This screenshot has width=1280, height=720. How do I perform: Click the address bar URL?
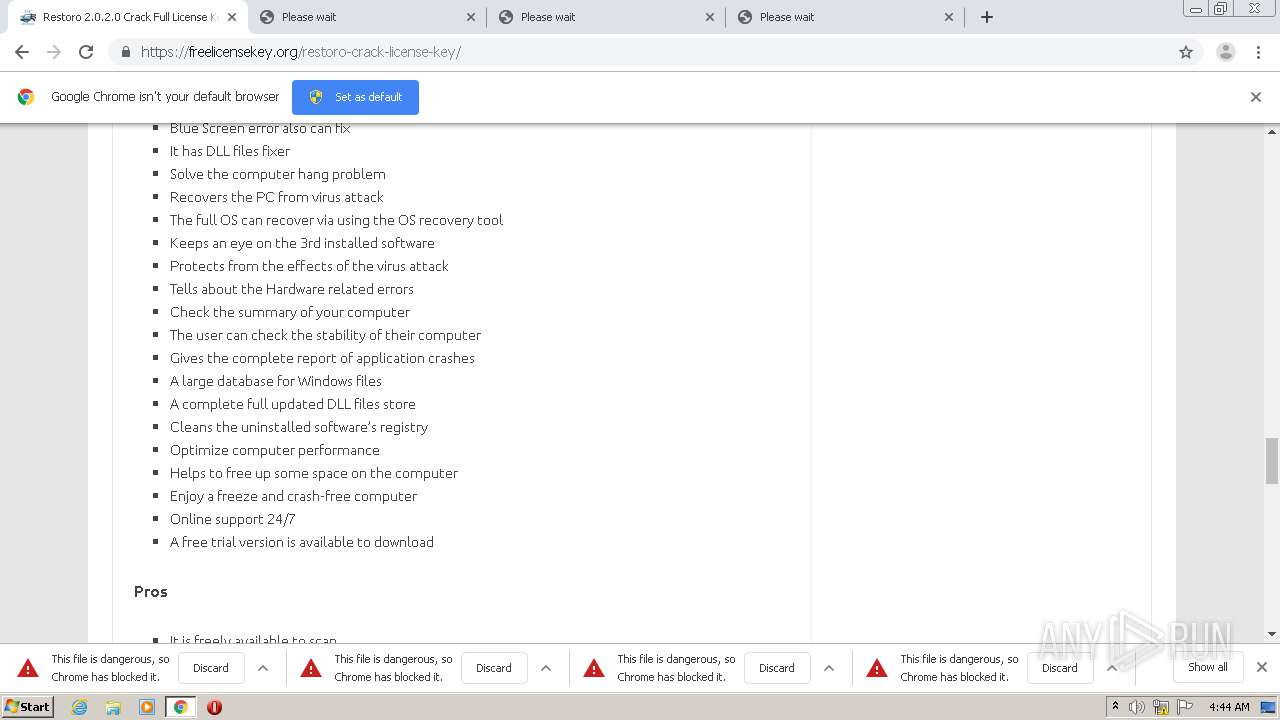tap(301, 52)
